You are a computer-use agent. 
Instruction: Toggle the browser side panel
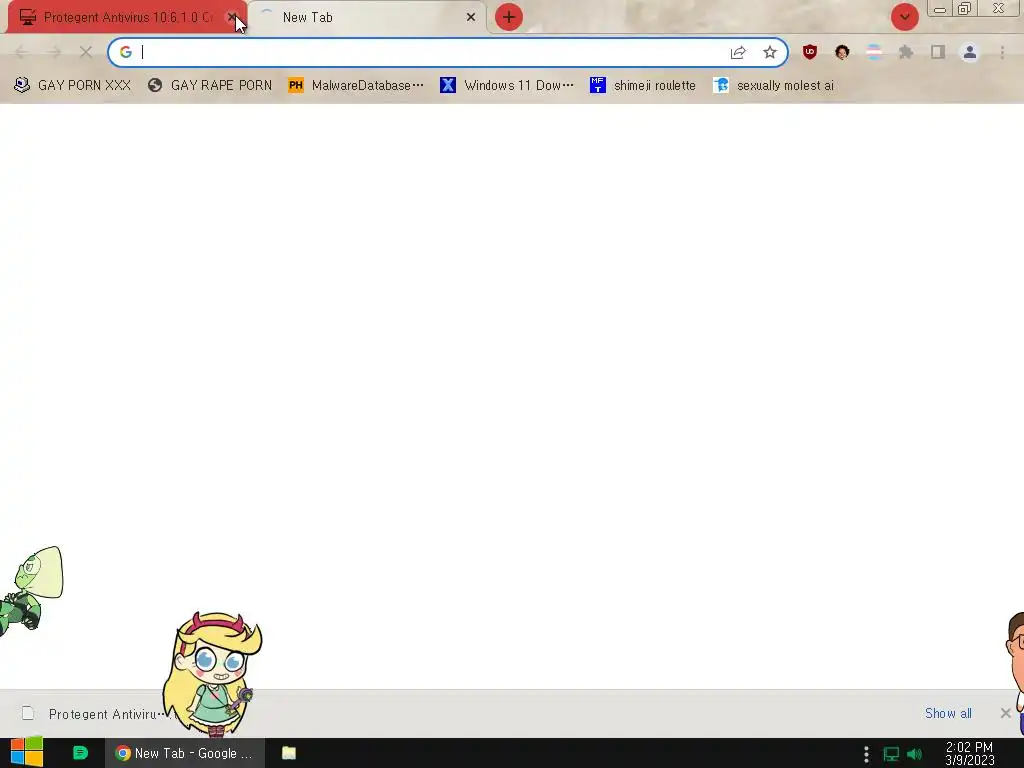tap(938, 52)
